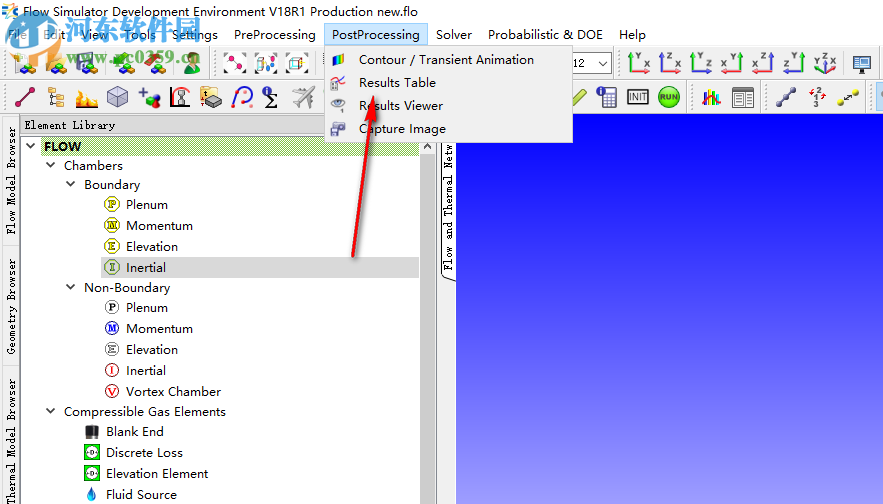Set view to Z-up X-right axes

coord(670,63)
